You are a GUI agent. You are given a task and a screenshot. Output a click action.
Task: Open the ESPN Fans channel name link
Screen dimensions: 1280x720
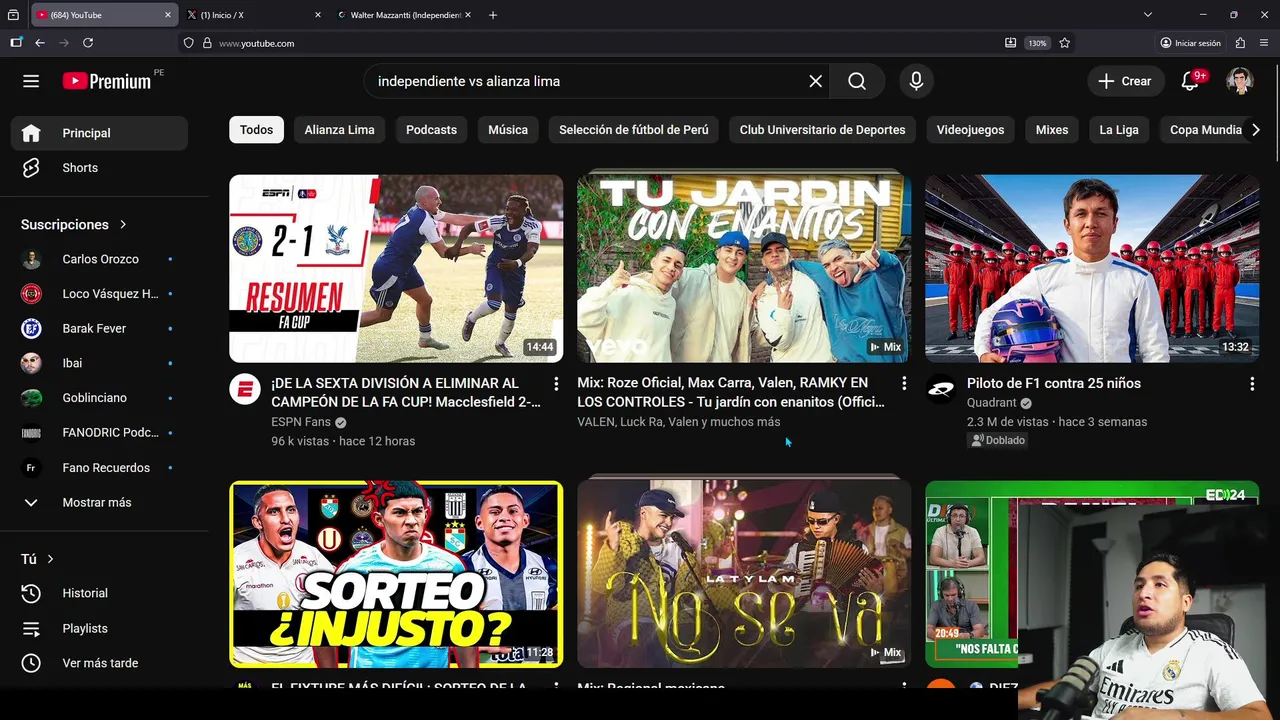coord(301,422)
